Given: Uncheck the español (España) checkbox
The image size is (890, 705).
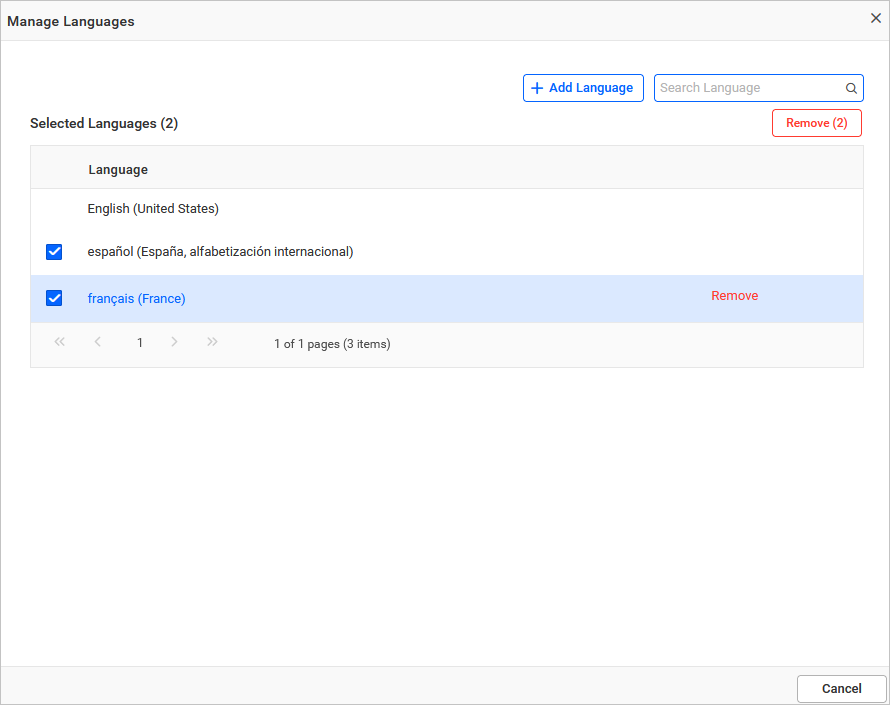Looking at the screenshot, I should 54,252.
